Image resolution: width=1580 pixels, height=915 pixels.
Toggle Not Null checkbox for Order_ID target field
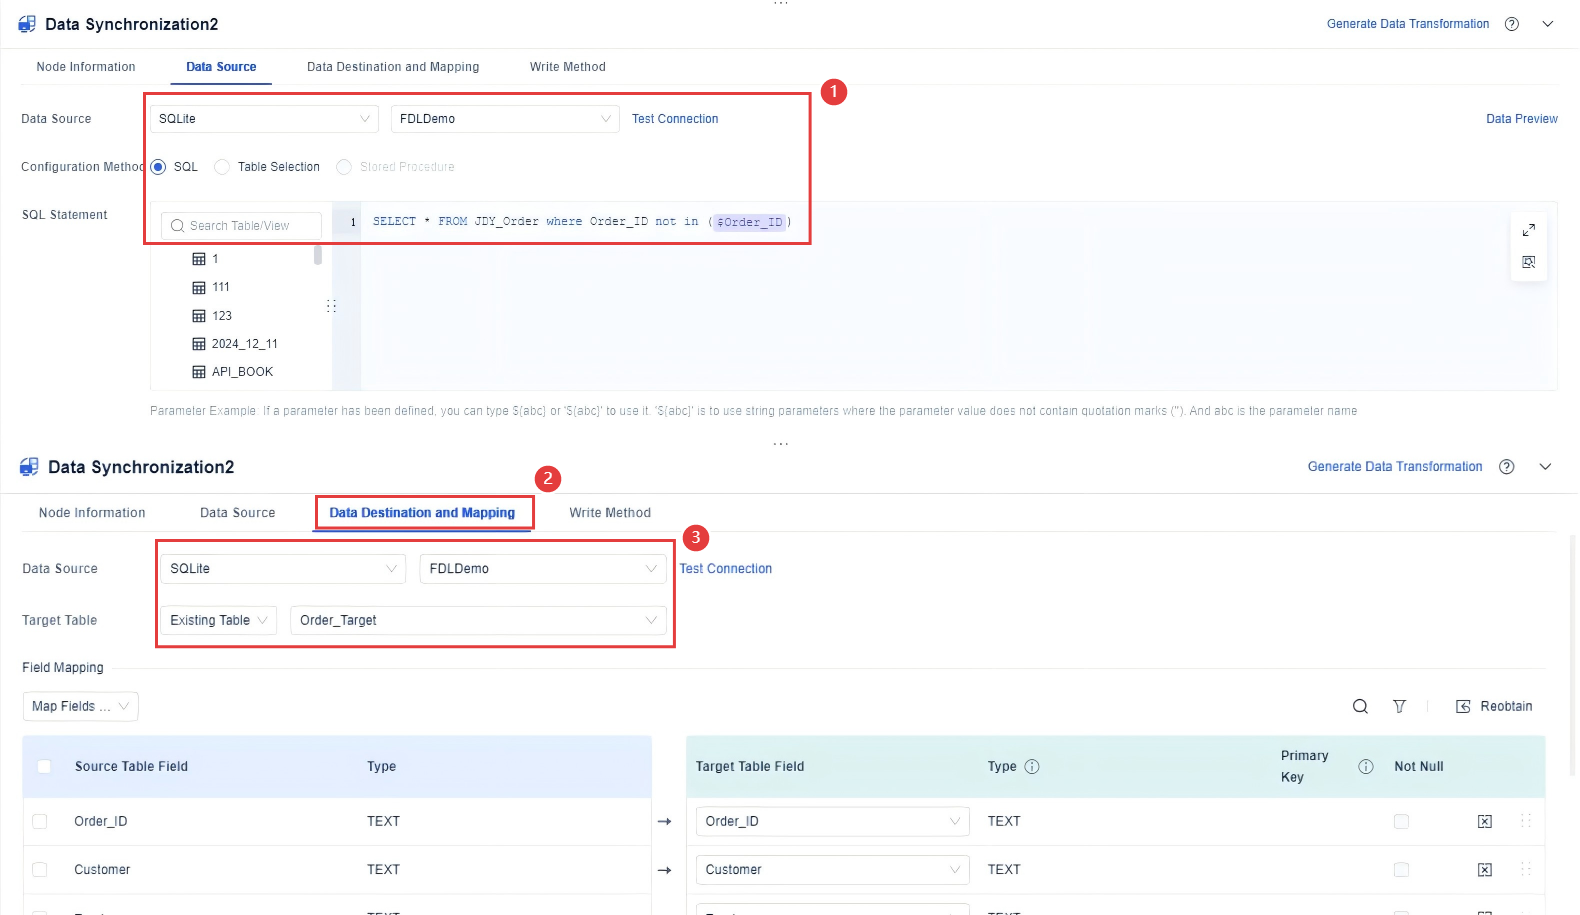1401,822
